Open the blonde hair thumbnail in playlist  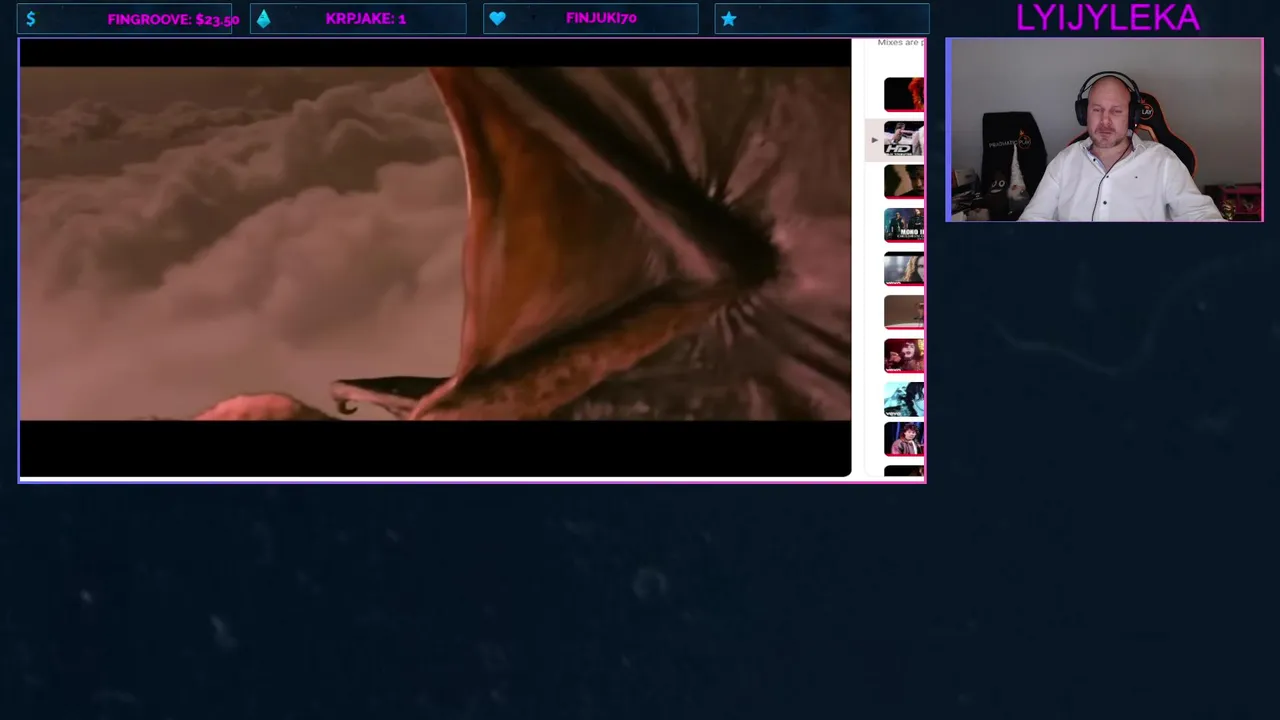coord(904,269)
